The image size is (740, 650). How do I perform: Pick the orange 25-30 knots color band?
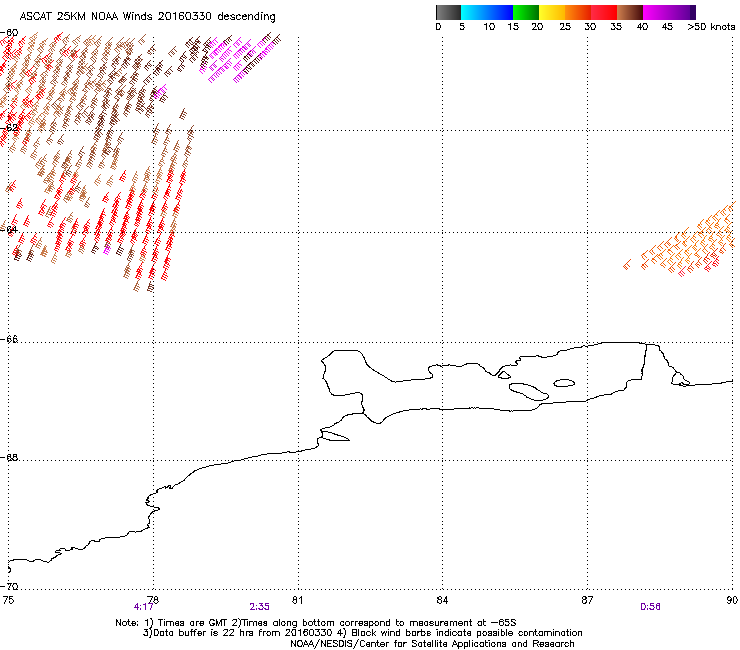click(578, 12)
